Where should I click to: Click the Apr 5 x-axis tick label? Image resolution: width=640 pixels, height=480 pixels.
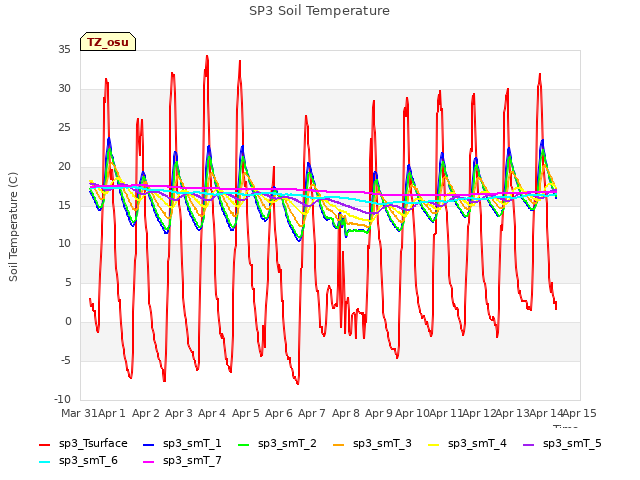[x=246, y=413]
